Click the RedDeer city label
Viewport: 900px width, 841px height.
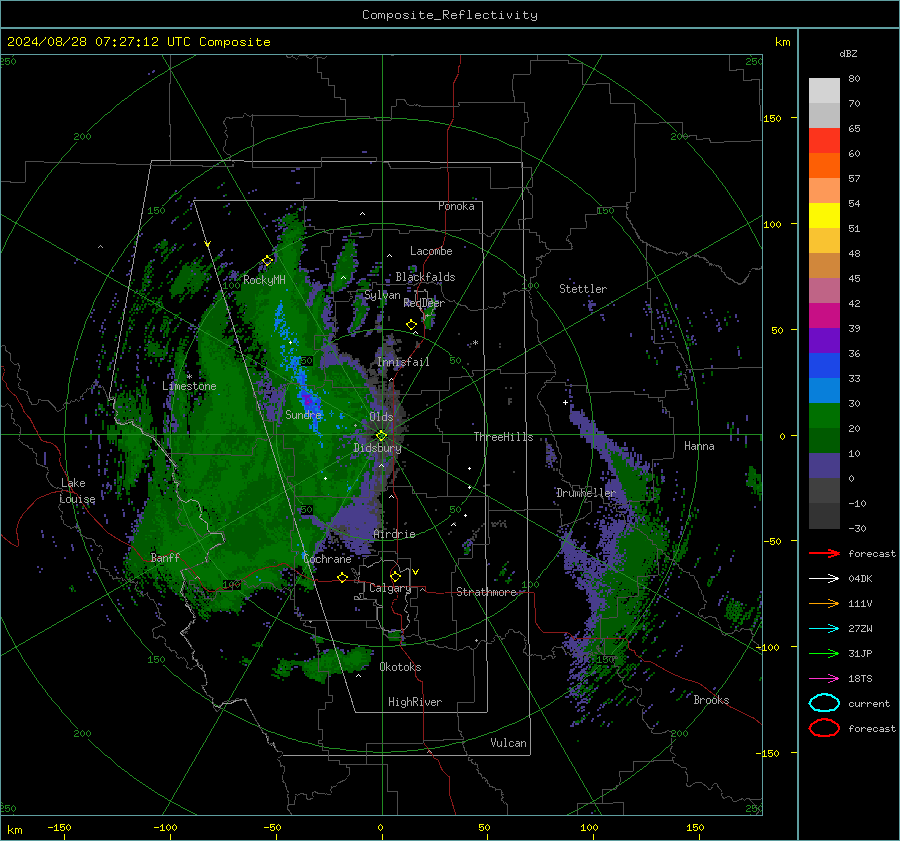point(424,303)
